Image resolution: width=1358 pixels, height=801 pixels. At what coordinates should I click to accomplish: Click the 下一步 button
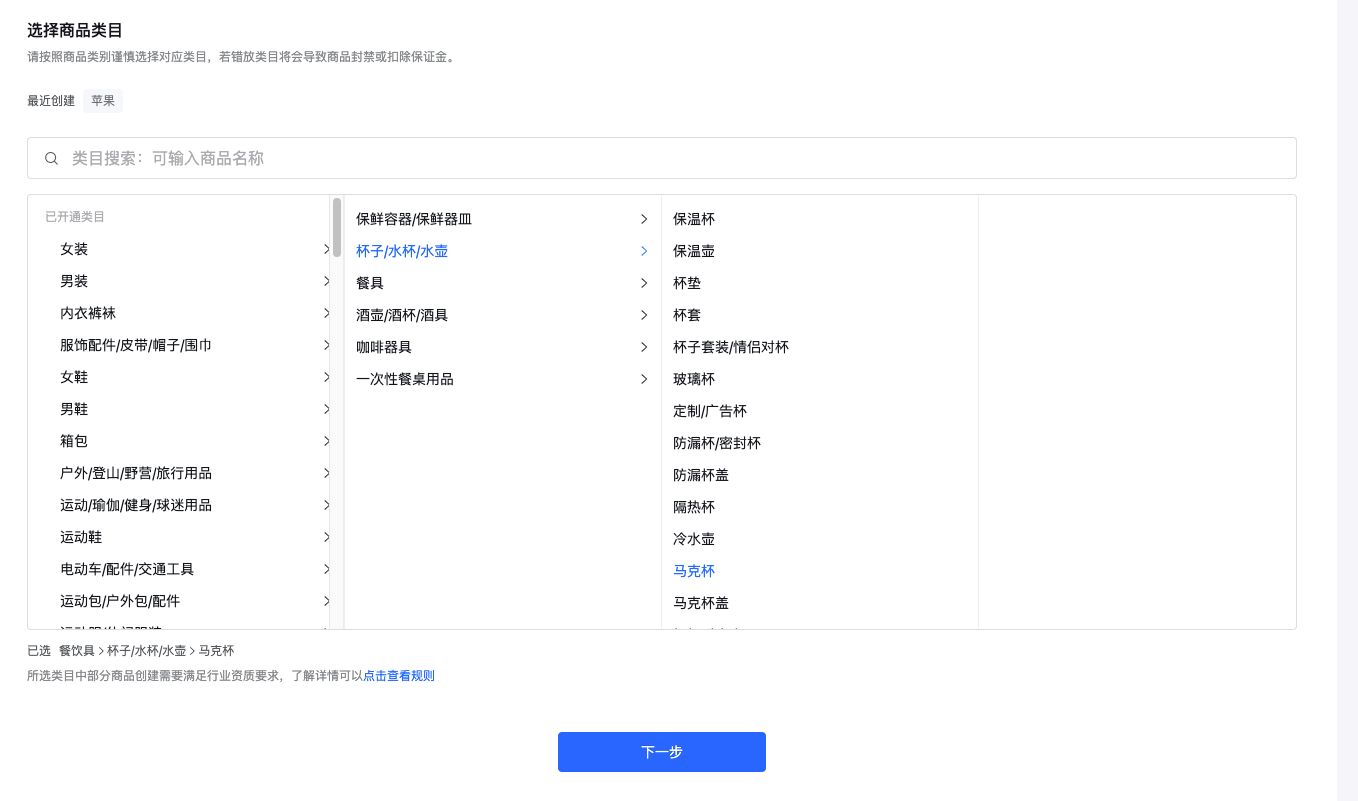point(661,752)
